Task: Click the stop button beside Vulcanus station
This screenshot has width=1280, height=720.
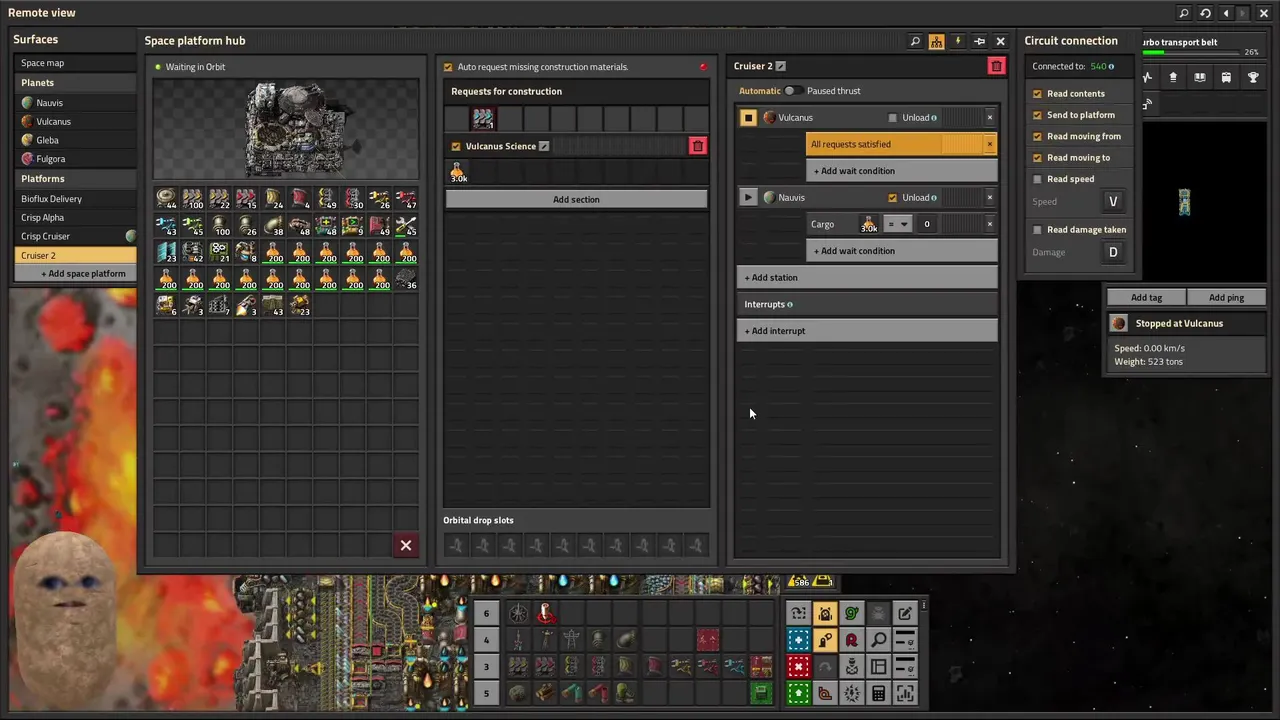Action: pos(748,117)
